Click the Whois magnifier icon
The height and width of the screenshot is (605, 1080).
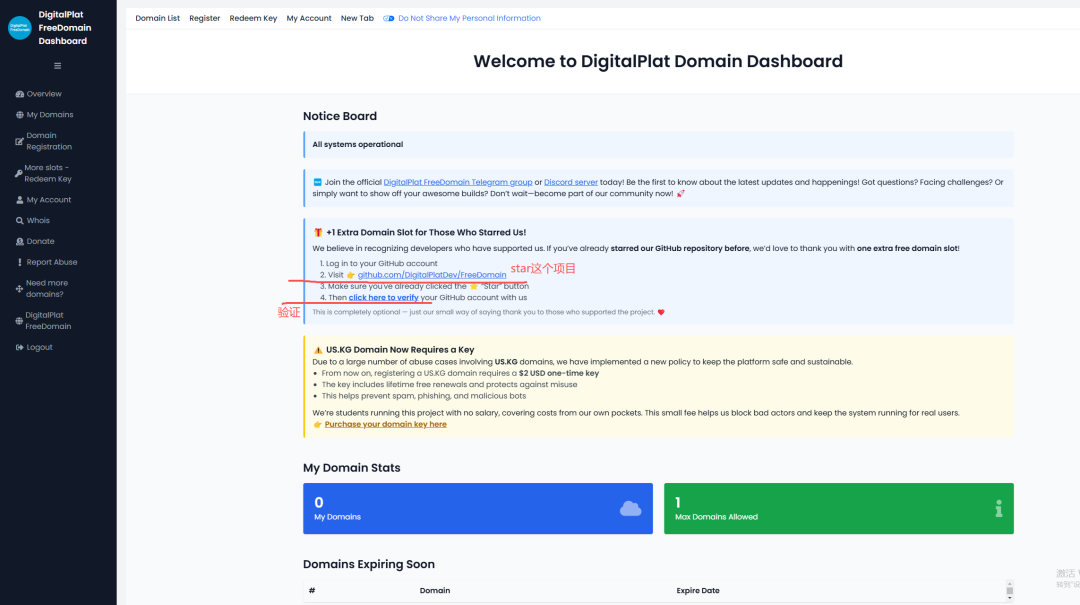[19, 221]
